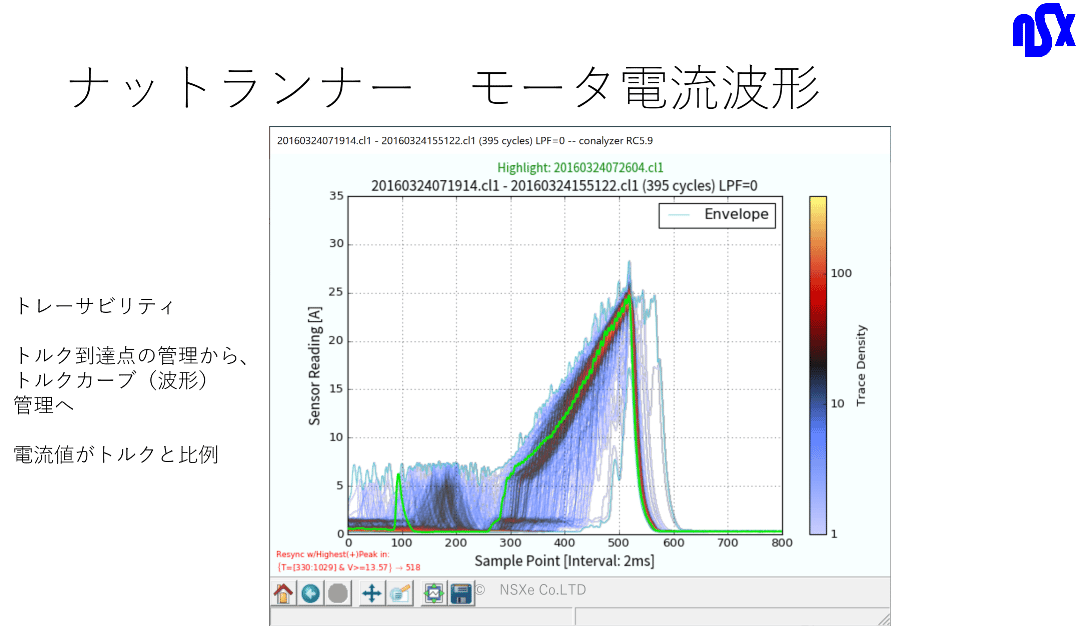Click Sample Point [Interval: 2ms] label
1080x626 pixels.
564,561
